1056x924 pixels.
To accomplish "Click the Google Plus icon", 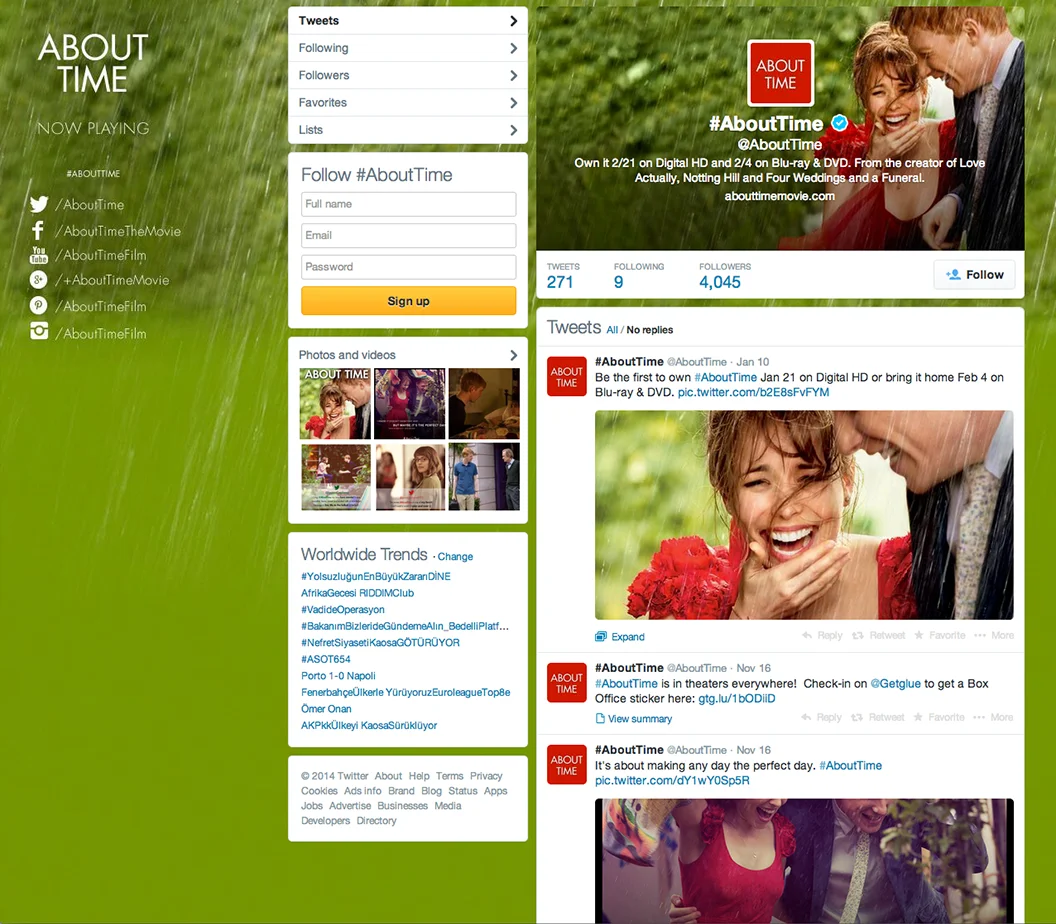I will click(38, 279).
